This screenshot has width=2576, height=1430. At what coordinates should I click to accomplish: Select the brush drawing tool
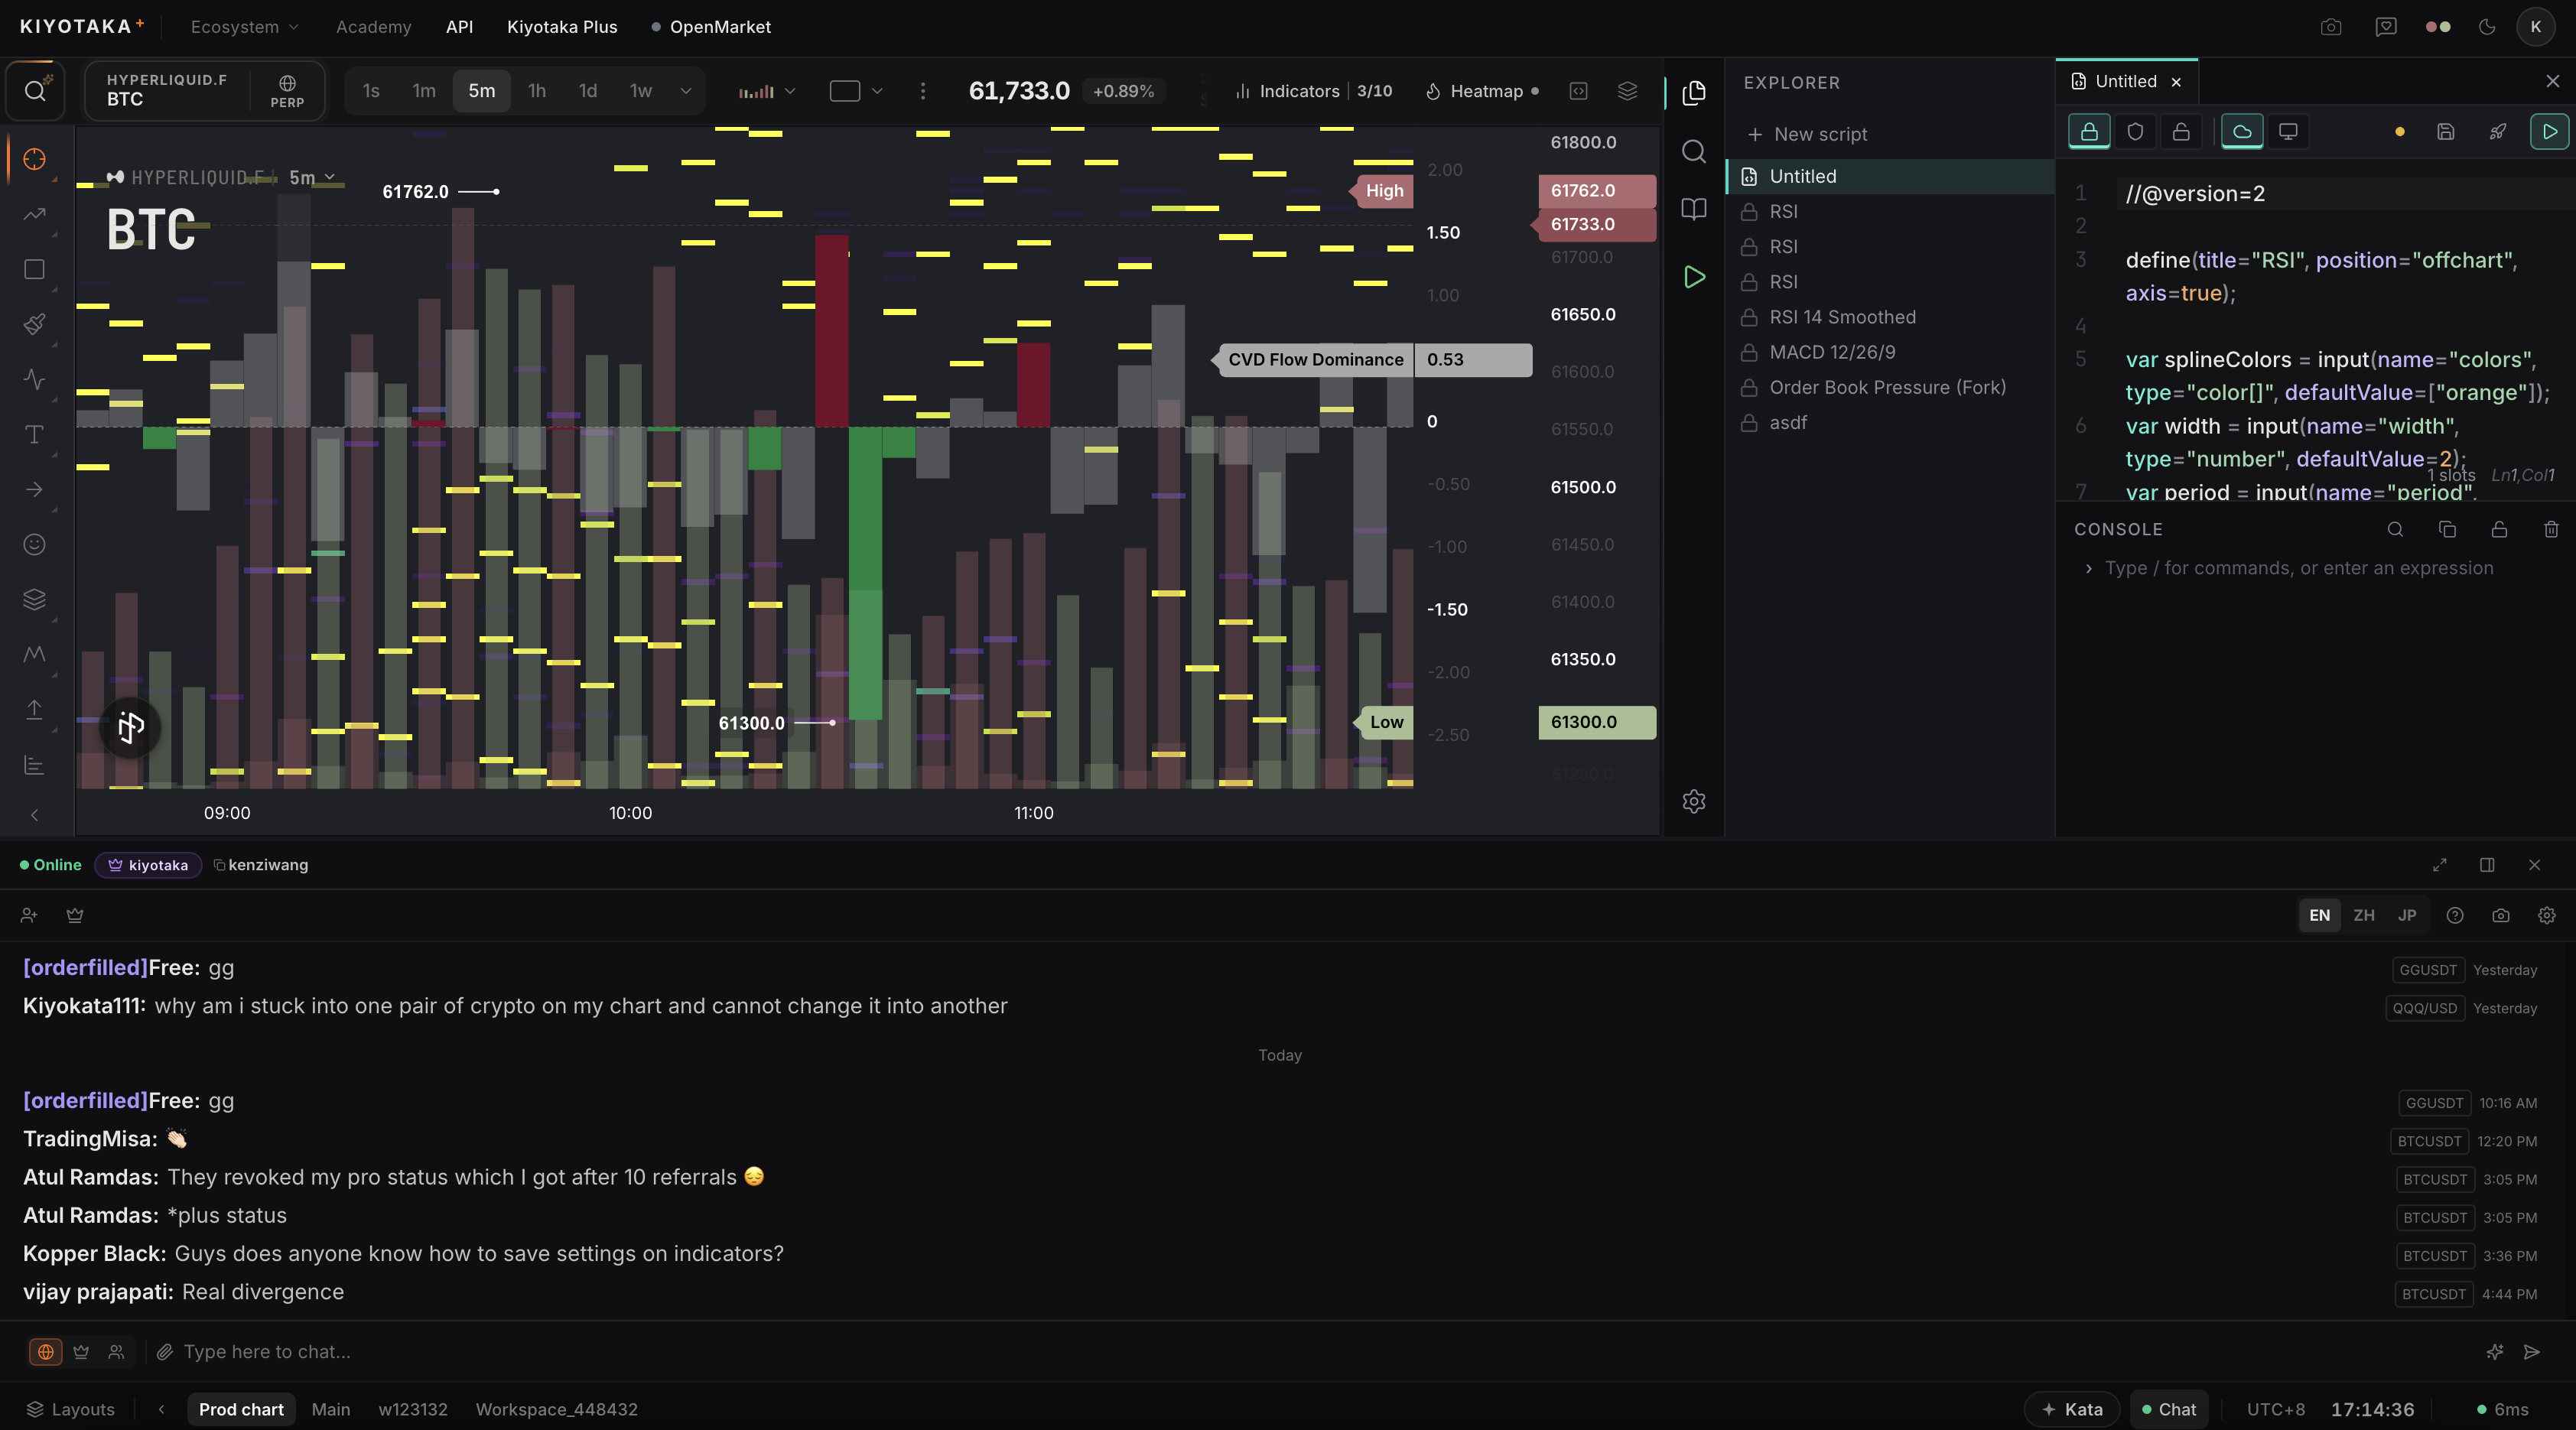pos(34,324)
